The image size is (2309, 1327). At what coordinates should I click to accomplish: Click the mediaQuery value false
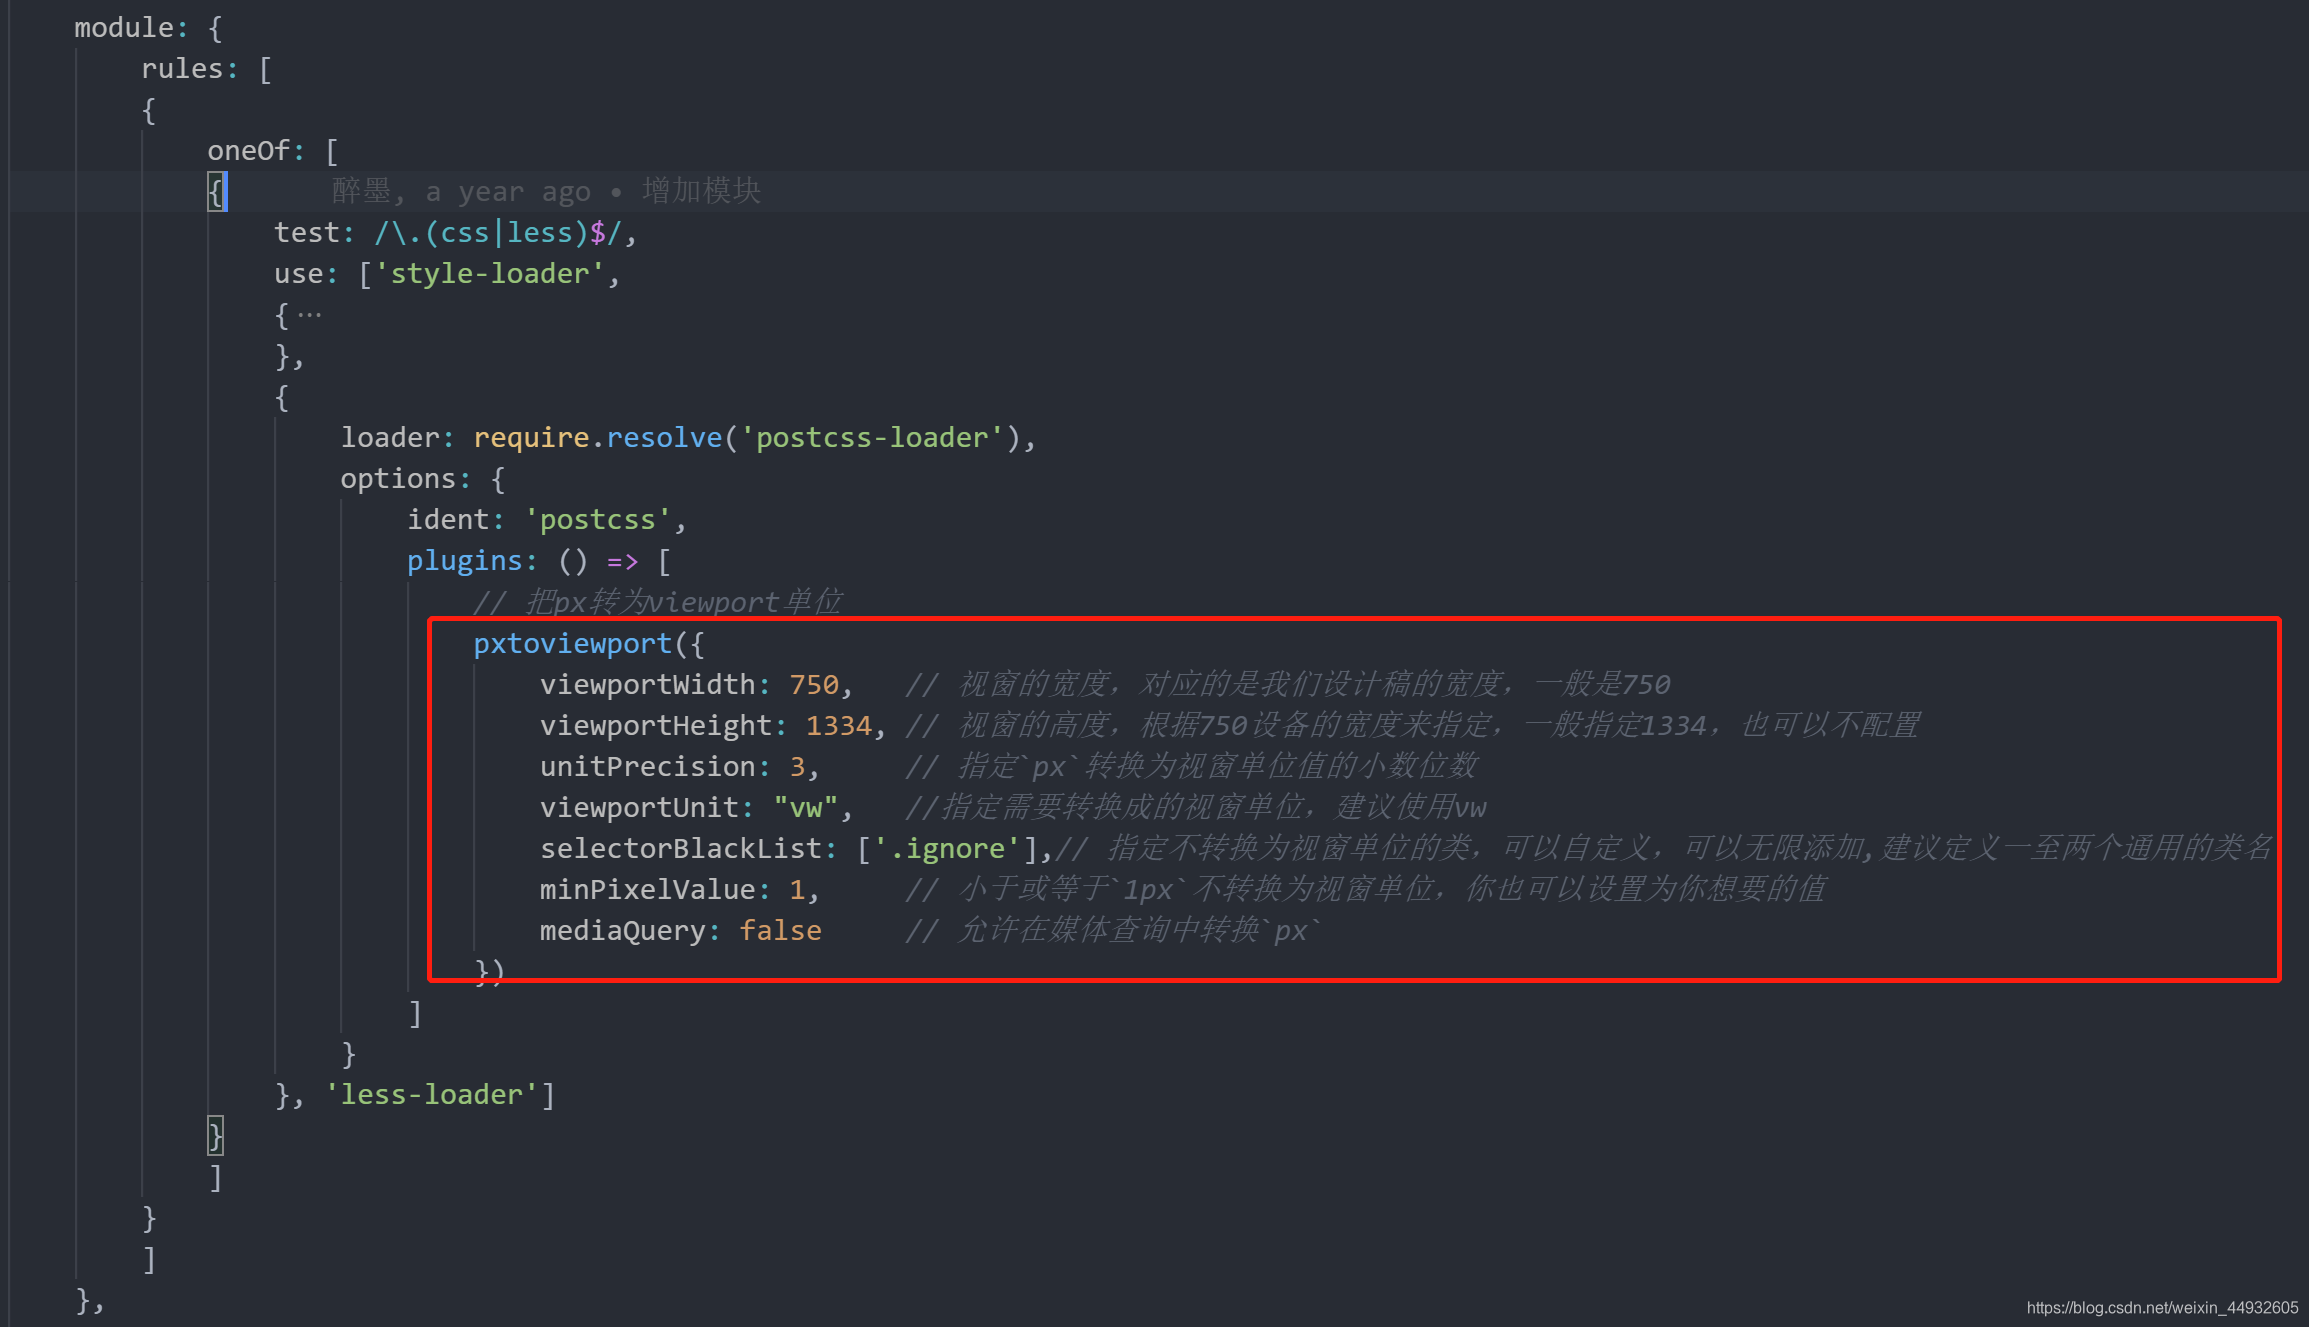tap(780, 931)
